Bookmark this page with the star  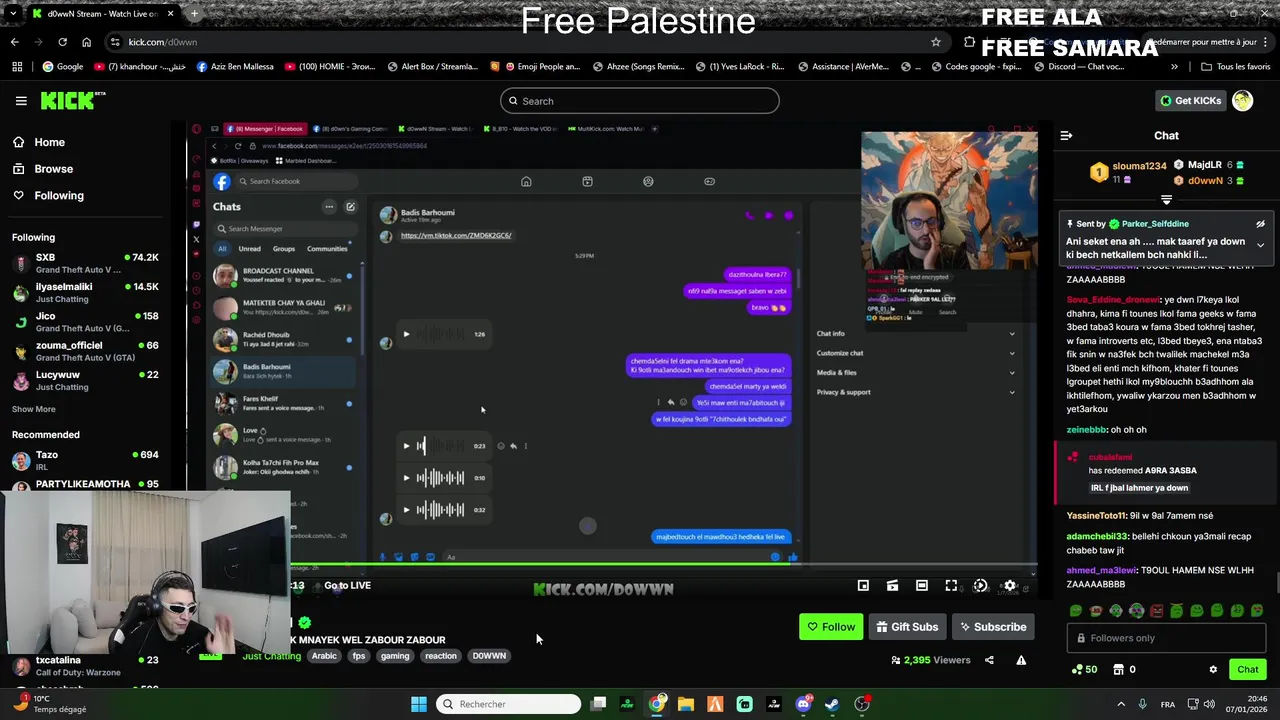pyautogui.click(x=935, y=42)
